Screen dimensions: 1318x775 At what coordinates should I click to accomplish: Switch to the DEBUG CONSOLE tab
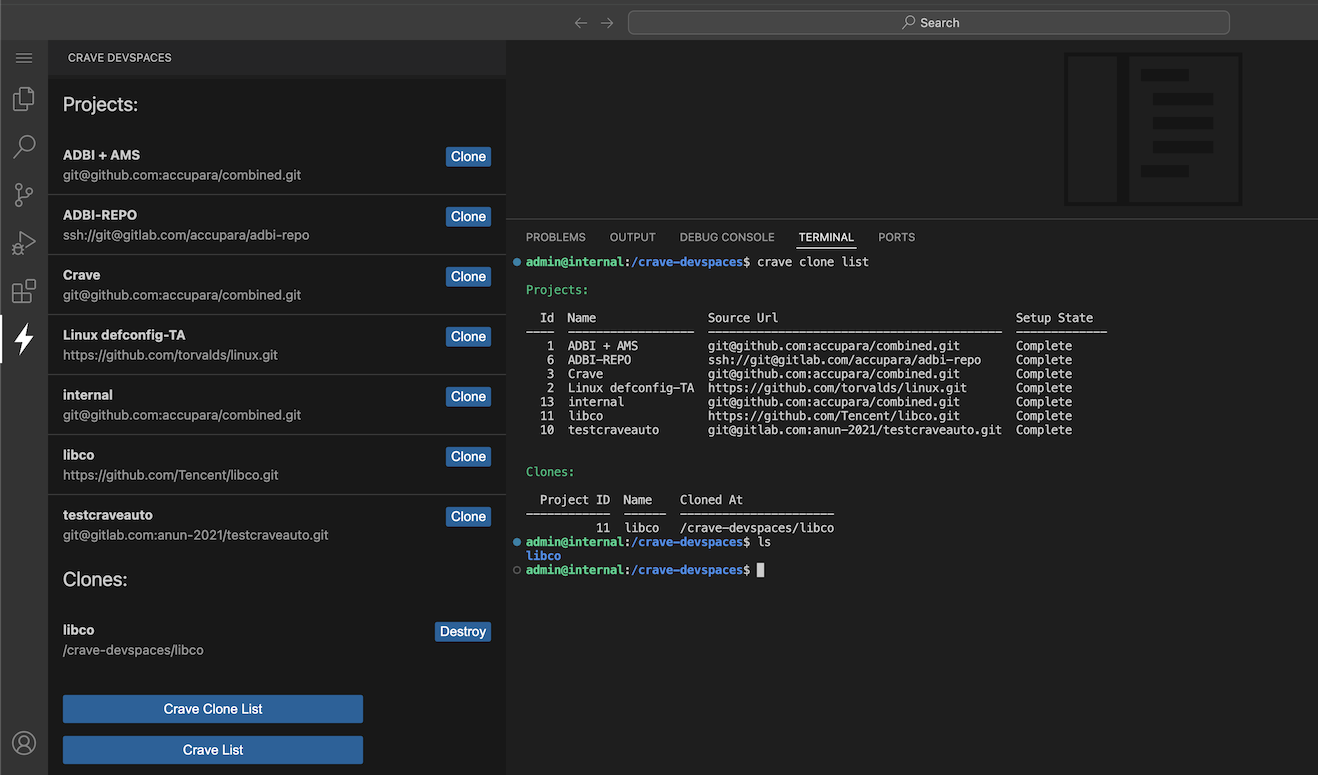[x=727, y=237]
